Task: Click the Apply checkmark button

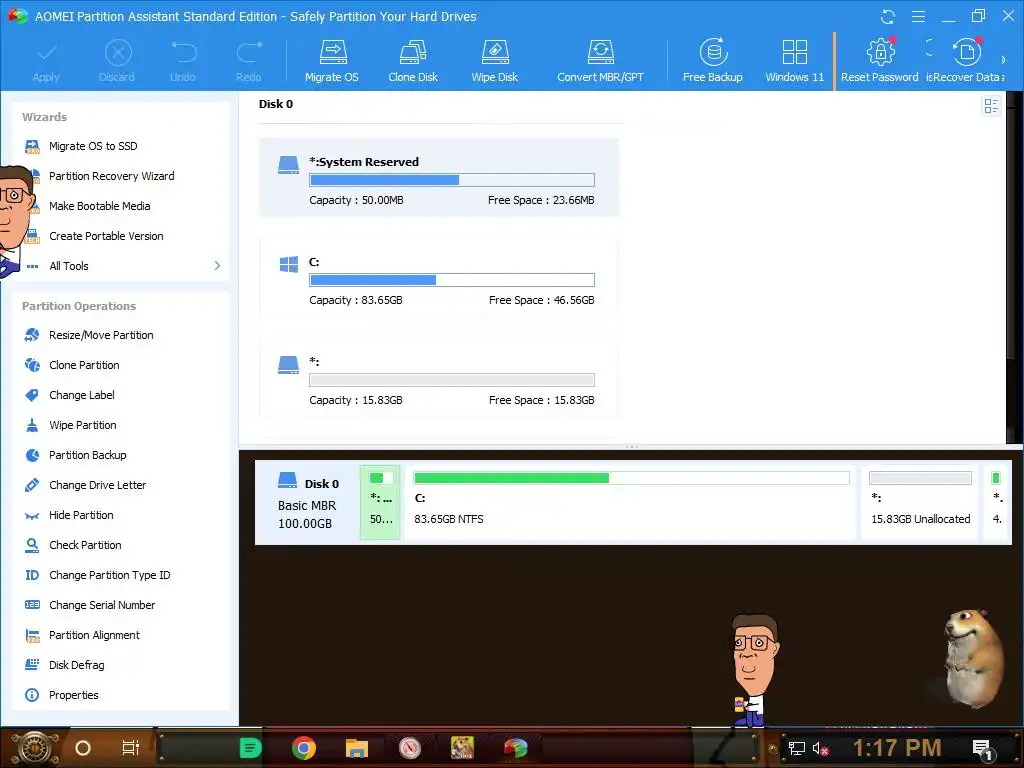Action: (46, 63)
